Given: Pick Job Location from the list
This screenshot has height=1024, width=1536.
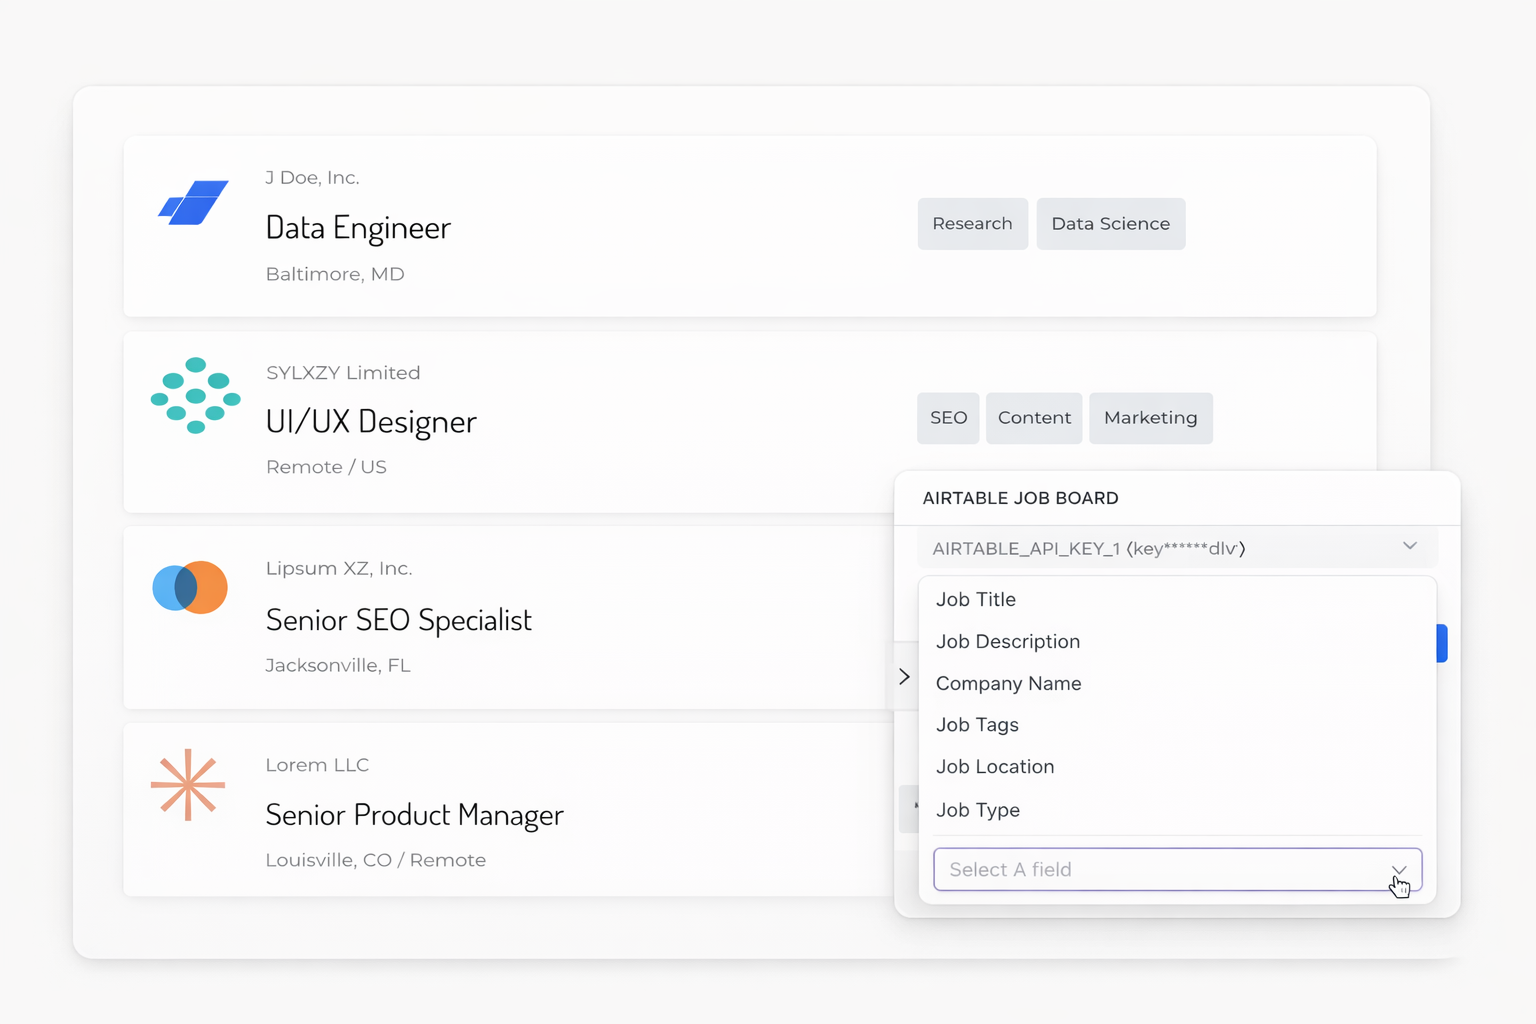Looking at the screenshot, I should click(995, 767).
